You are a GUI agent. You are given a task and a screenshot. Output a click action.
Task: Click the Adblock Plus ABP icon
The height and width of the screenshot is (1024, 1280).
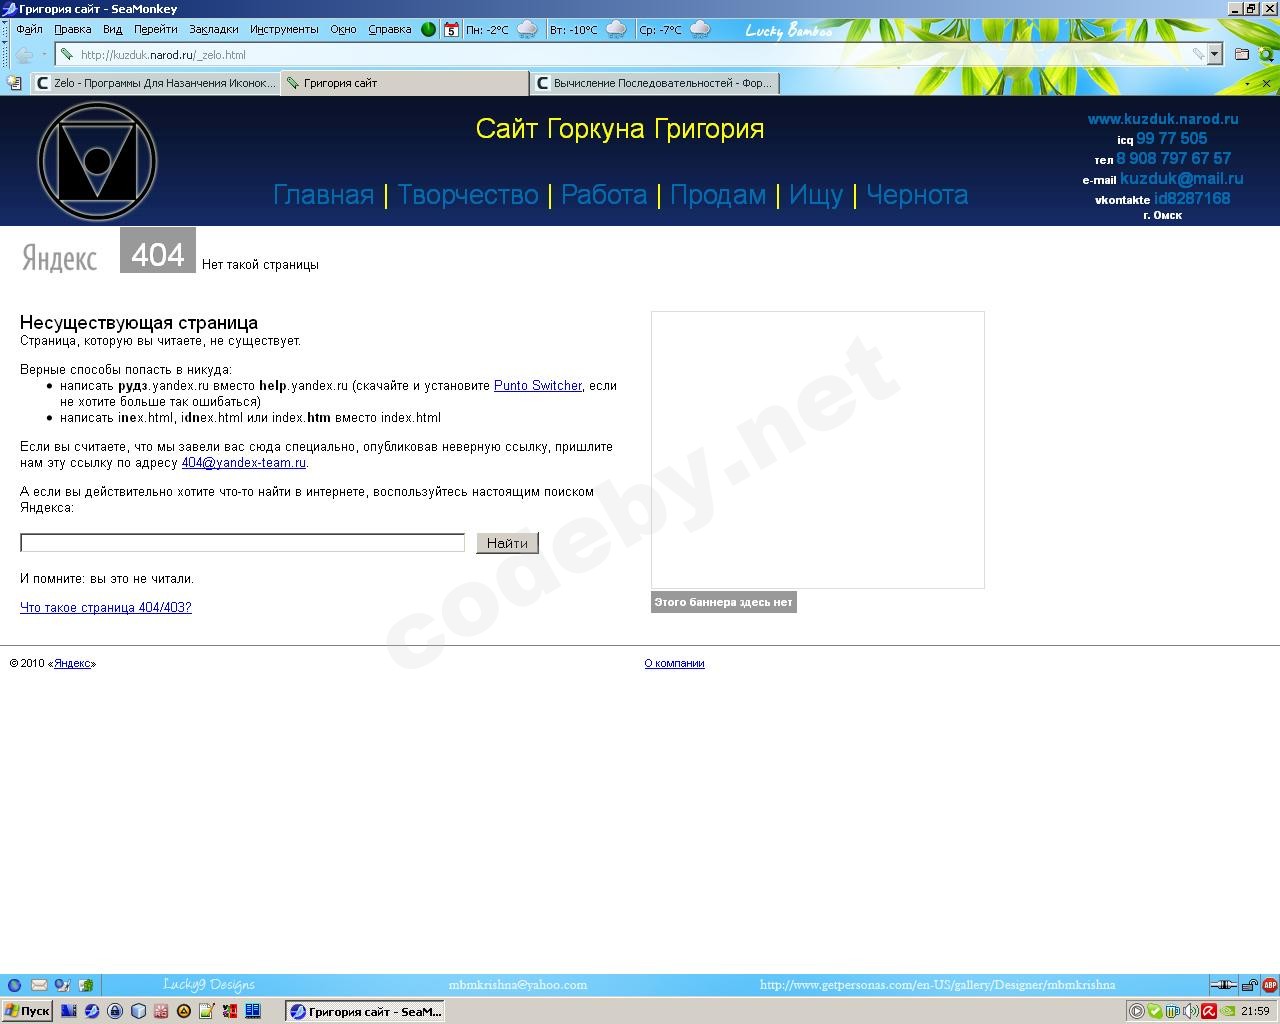1270,985
